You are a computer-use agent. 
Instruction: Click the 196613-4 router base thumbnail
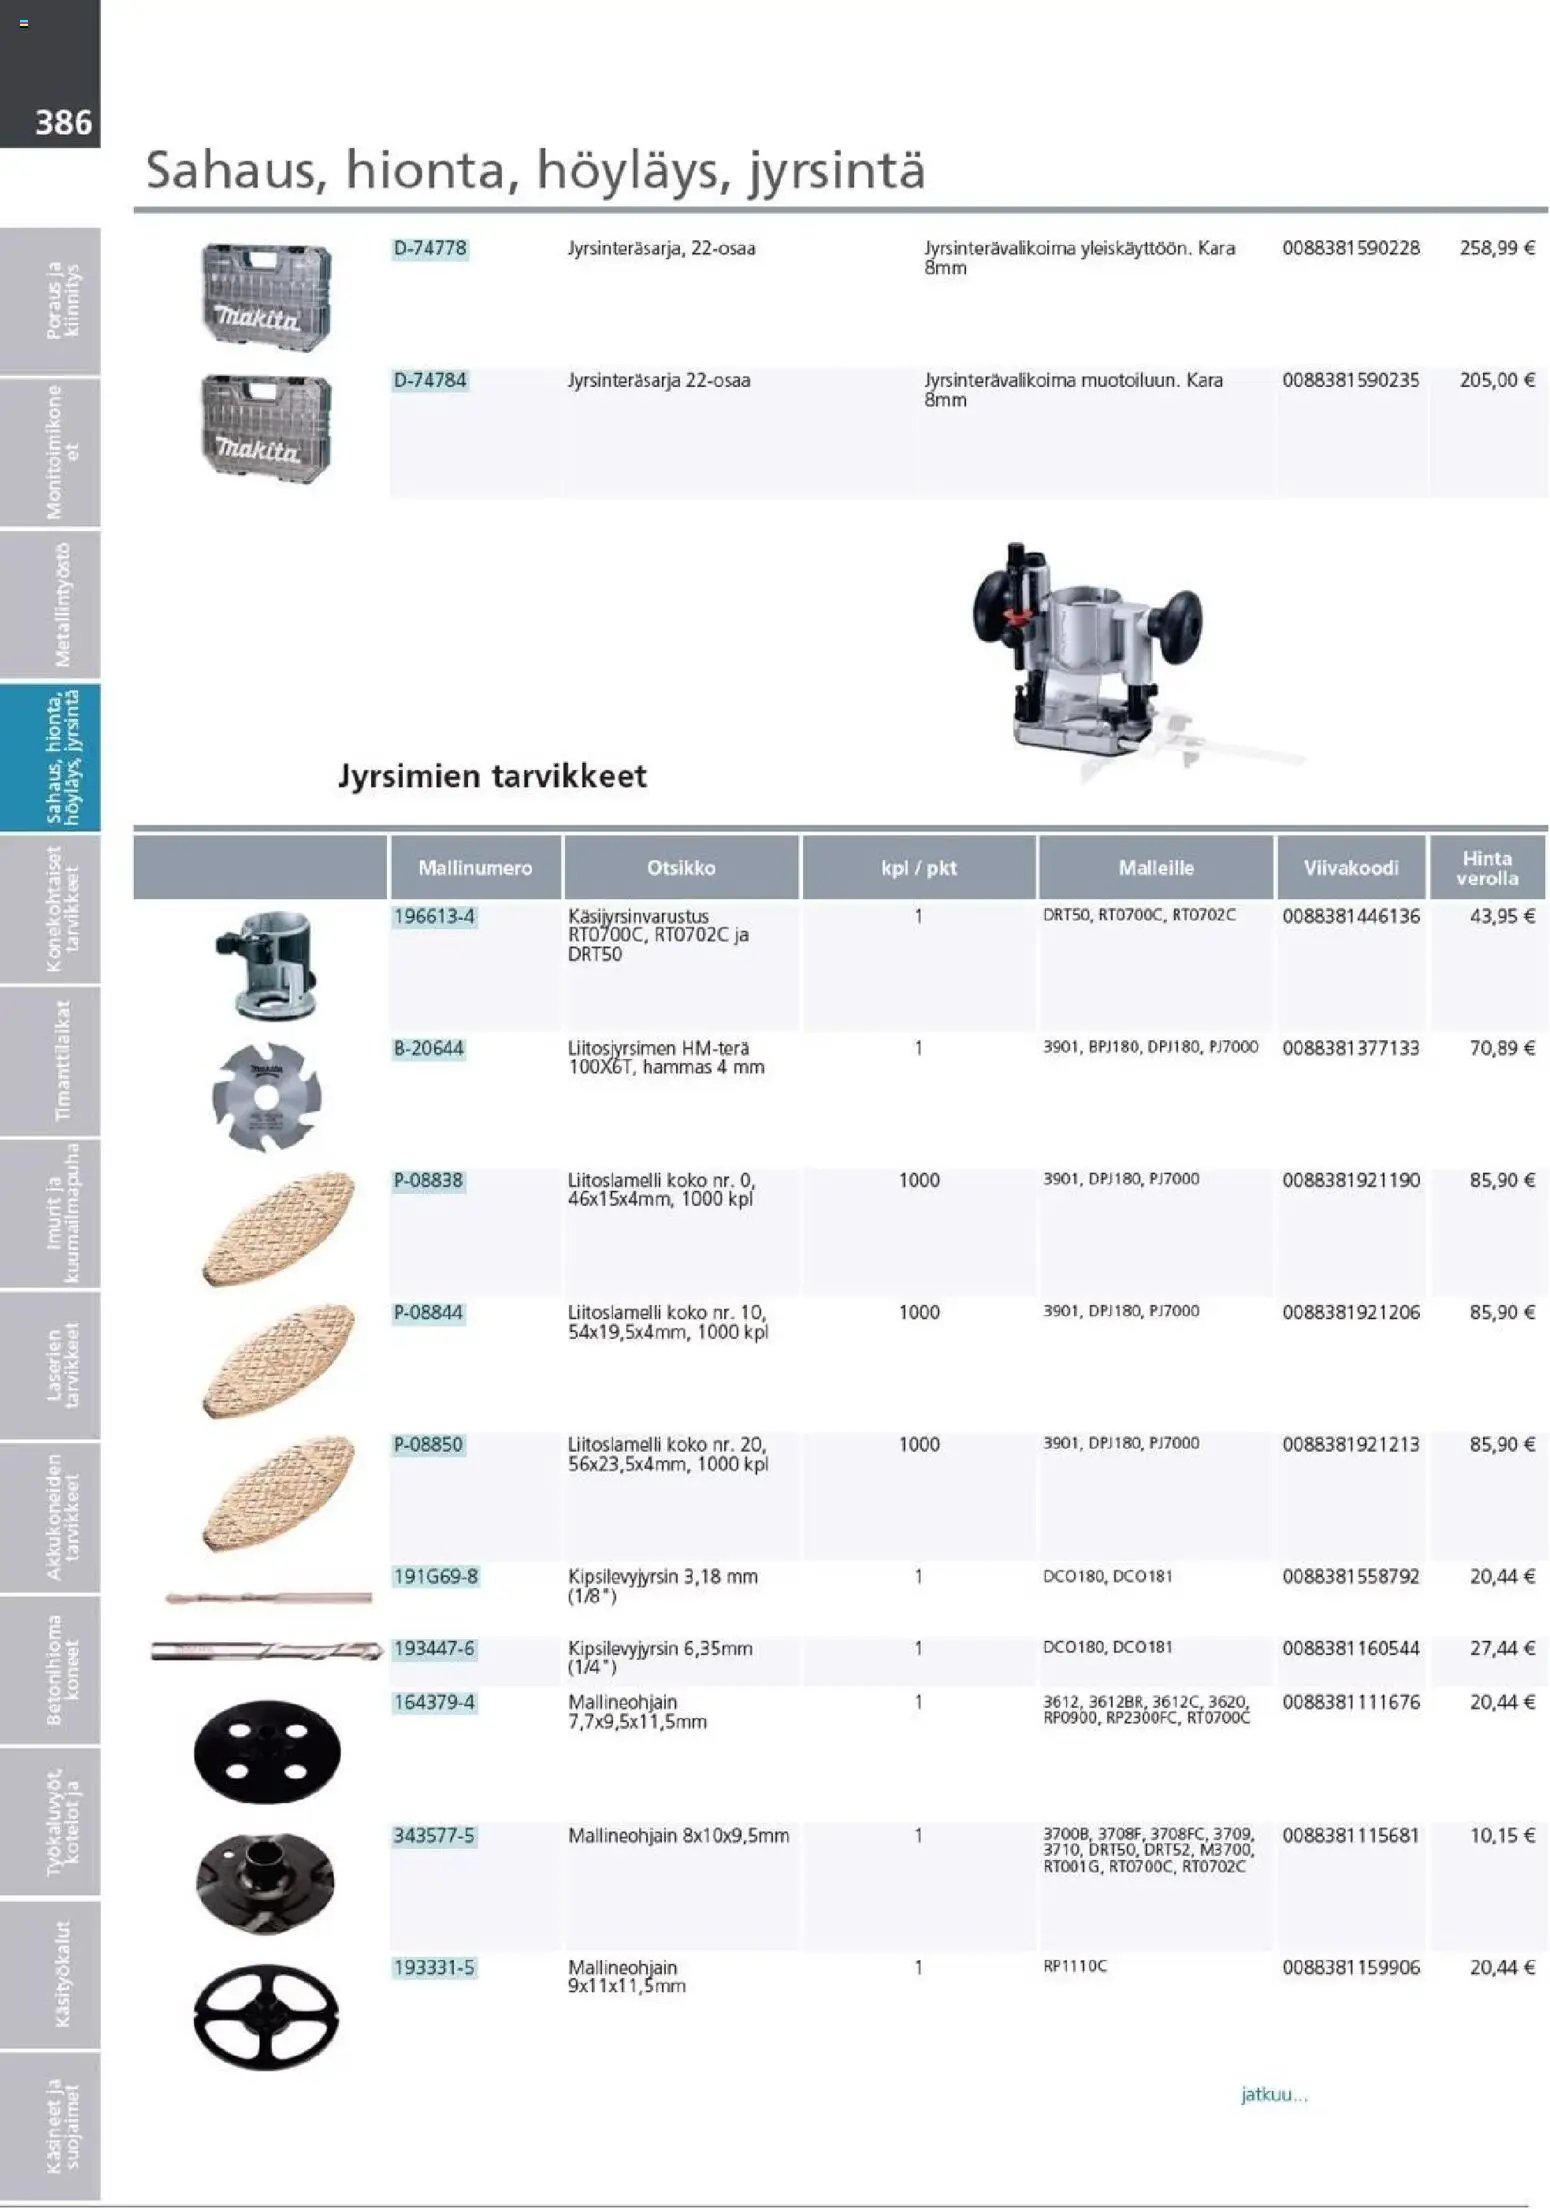point(265,964)
